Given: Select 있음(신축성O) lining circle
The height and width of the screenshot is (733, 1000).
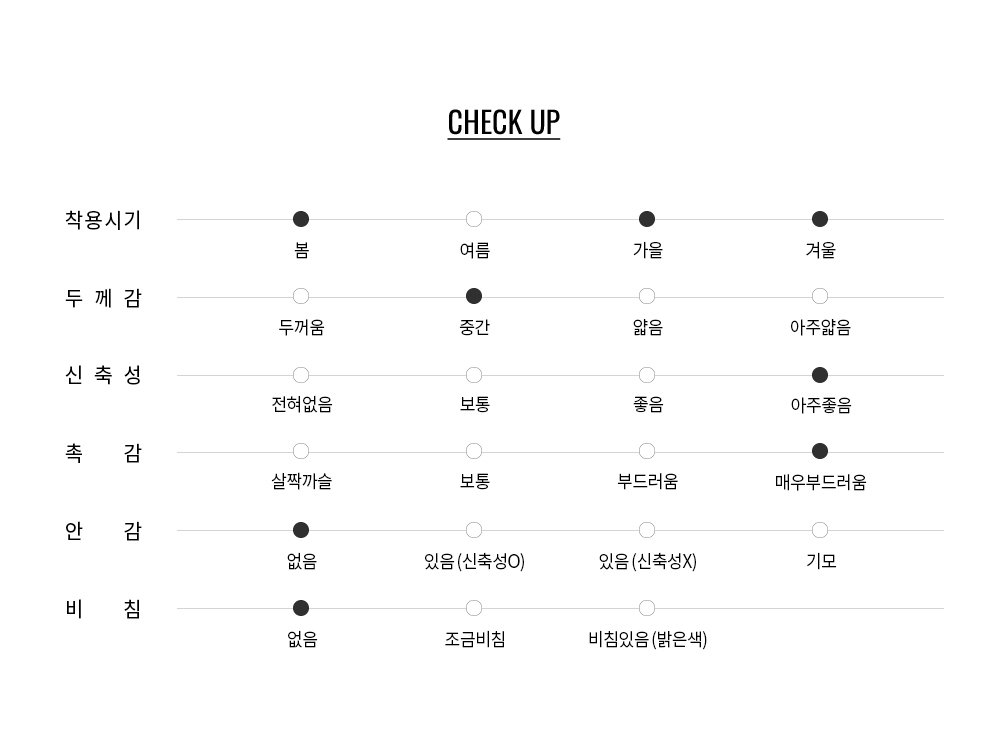Looking at the screenshot, I should (474, 530).
